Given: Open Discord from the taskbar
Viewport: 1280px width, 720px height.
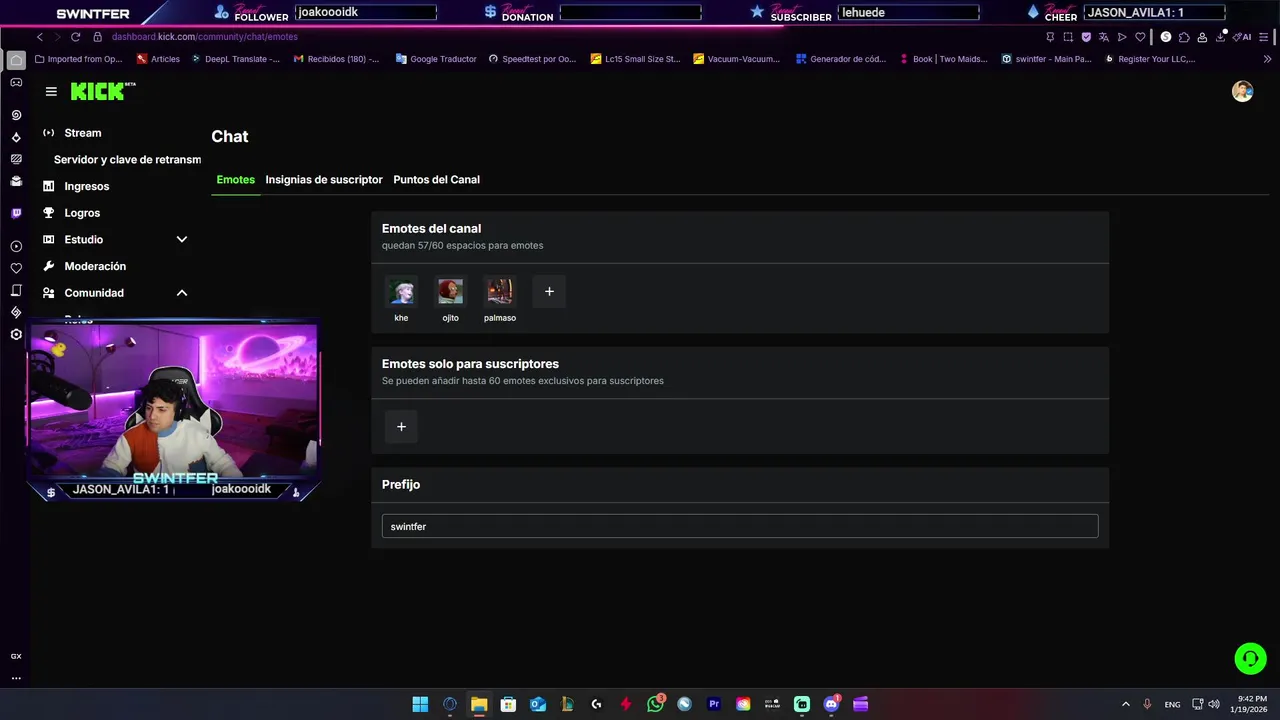Looking at the screenshot, I should (831, 704).
